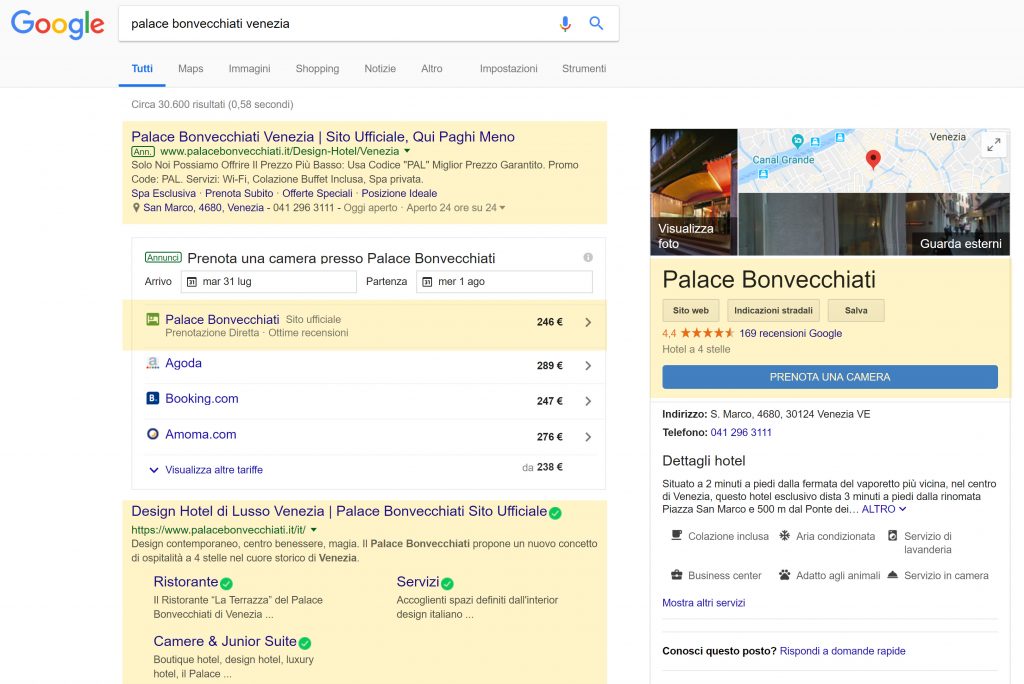Image resolution: width=1024 pixels, height=684 pixels.
Task: Click the blue magnifier search icon
Action: [596, 23]
